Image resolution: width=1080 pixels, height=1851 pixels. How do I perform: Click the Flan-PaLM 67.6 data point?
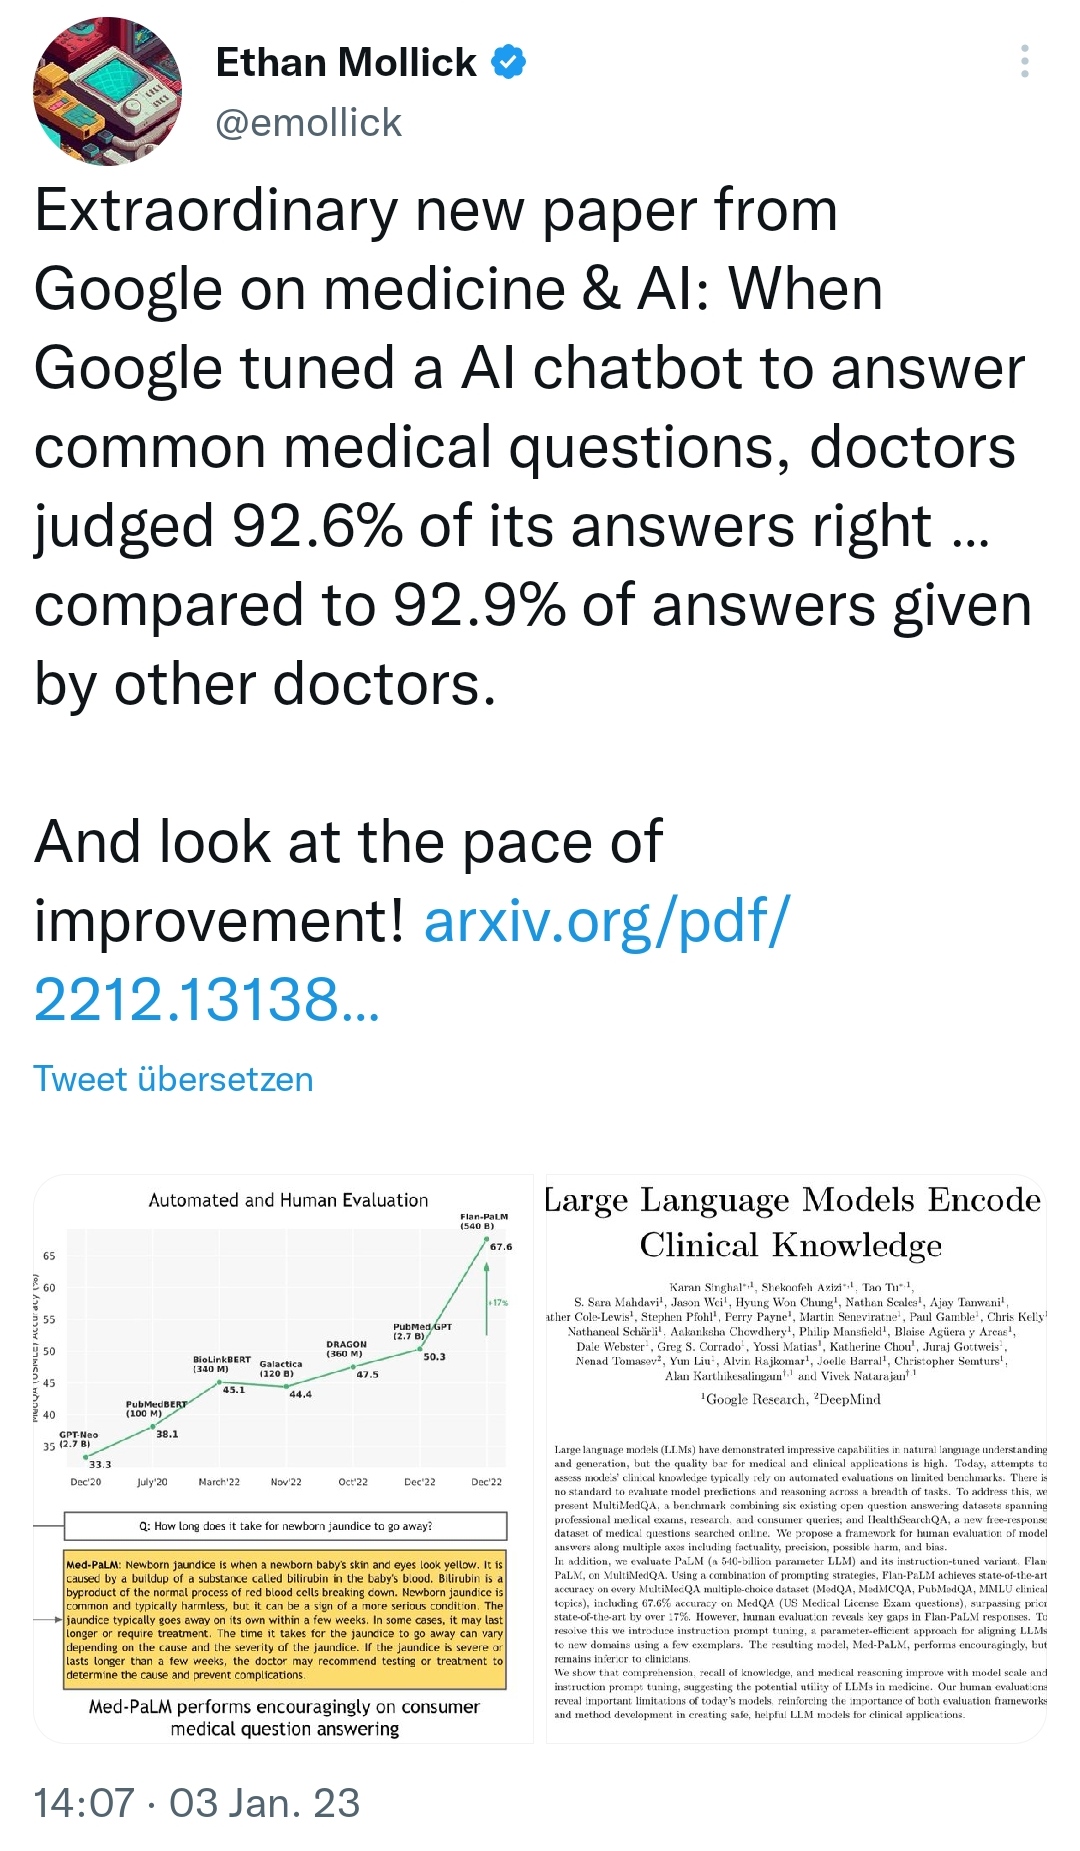(487, 1244)
